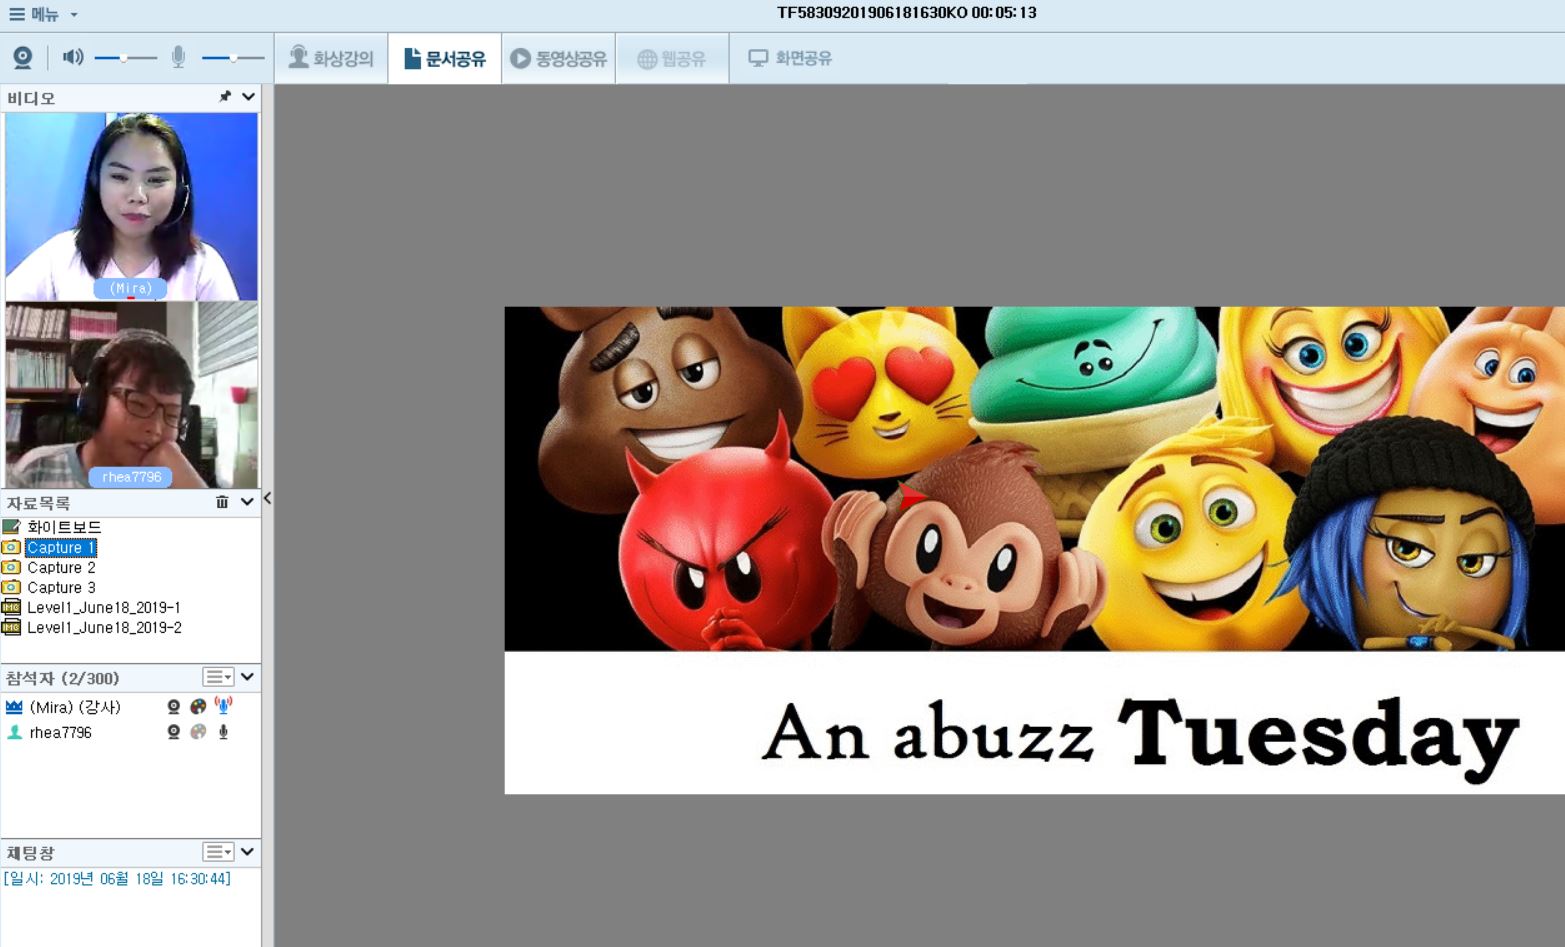Open the 채팅창 options dropdown
Screen dimensions: 1565x947
pos(218,852)
